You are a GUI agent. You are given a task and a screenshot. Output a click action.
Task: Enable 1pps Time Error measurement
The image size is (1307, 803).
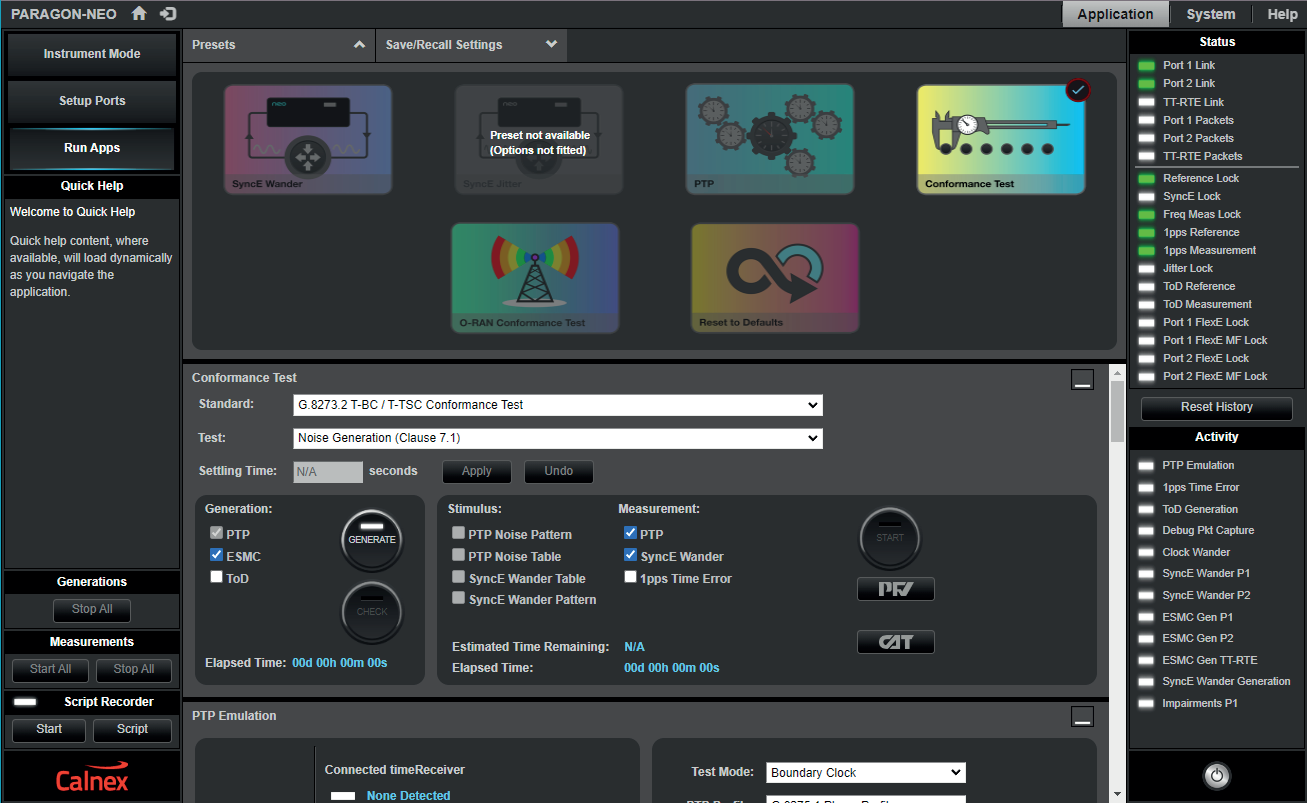click(630, 578)
